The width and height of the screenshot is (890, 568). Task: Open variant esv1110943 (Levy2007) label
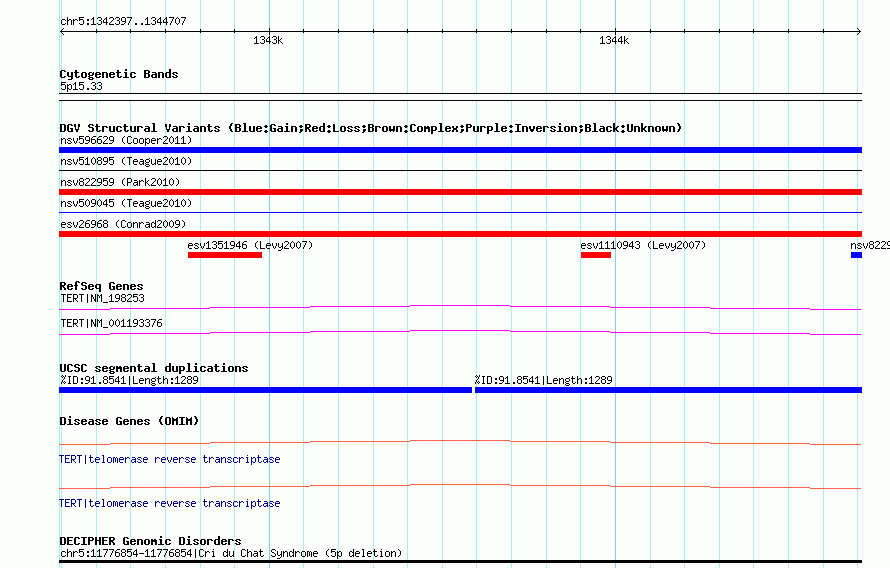pyautogui.click(x=643, y=245)
